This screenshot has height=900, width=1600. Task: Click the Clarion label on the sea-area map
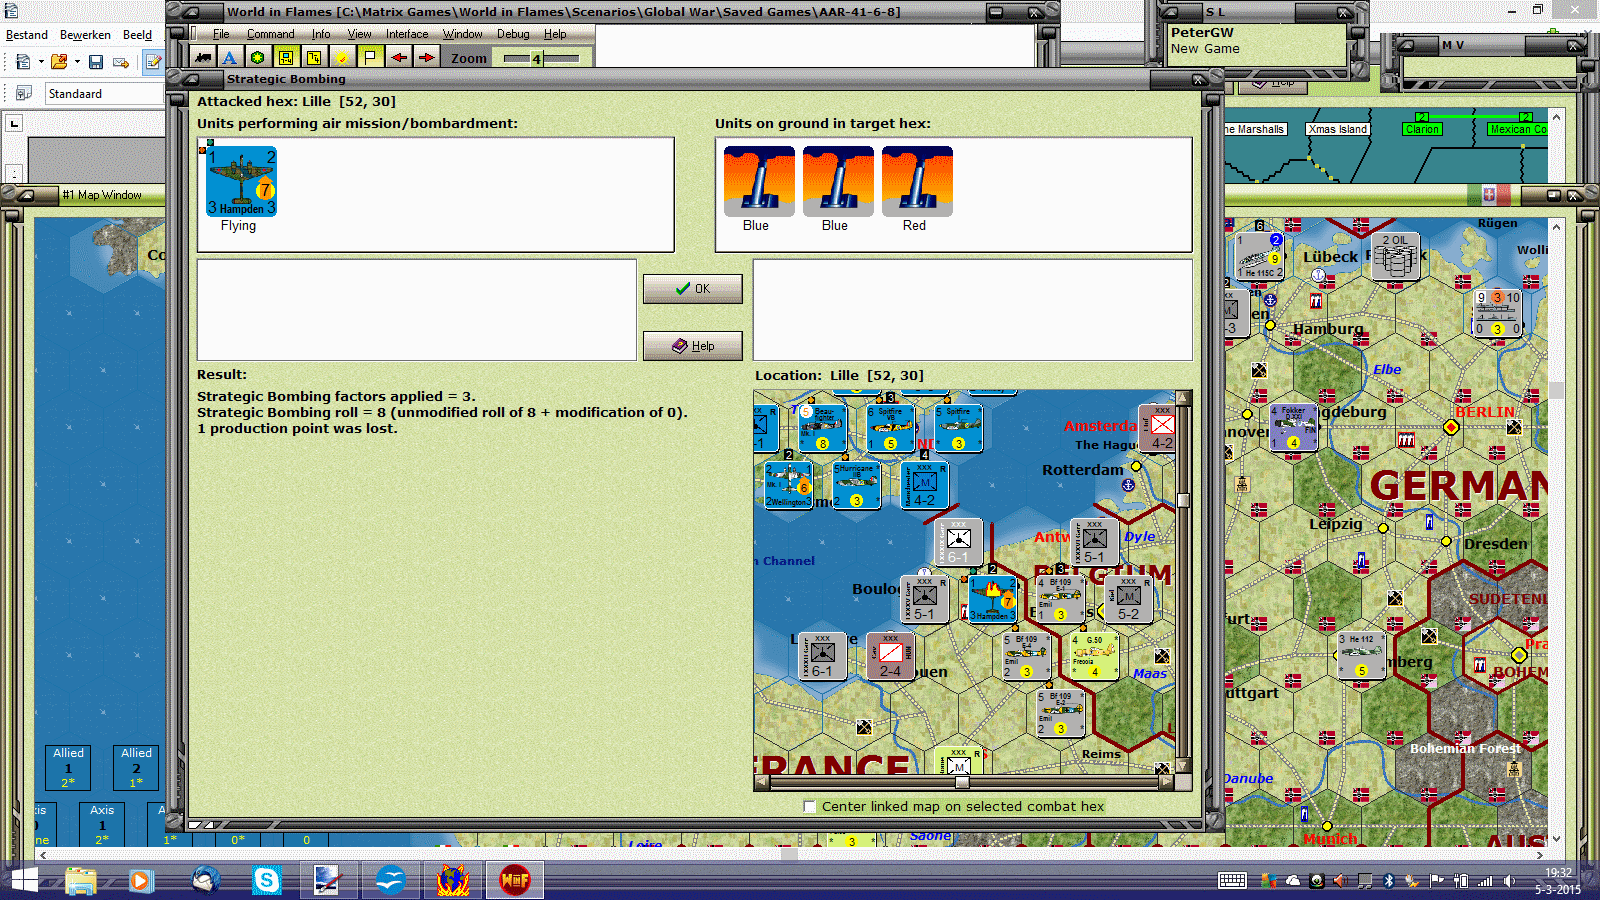click(1422, 129)
